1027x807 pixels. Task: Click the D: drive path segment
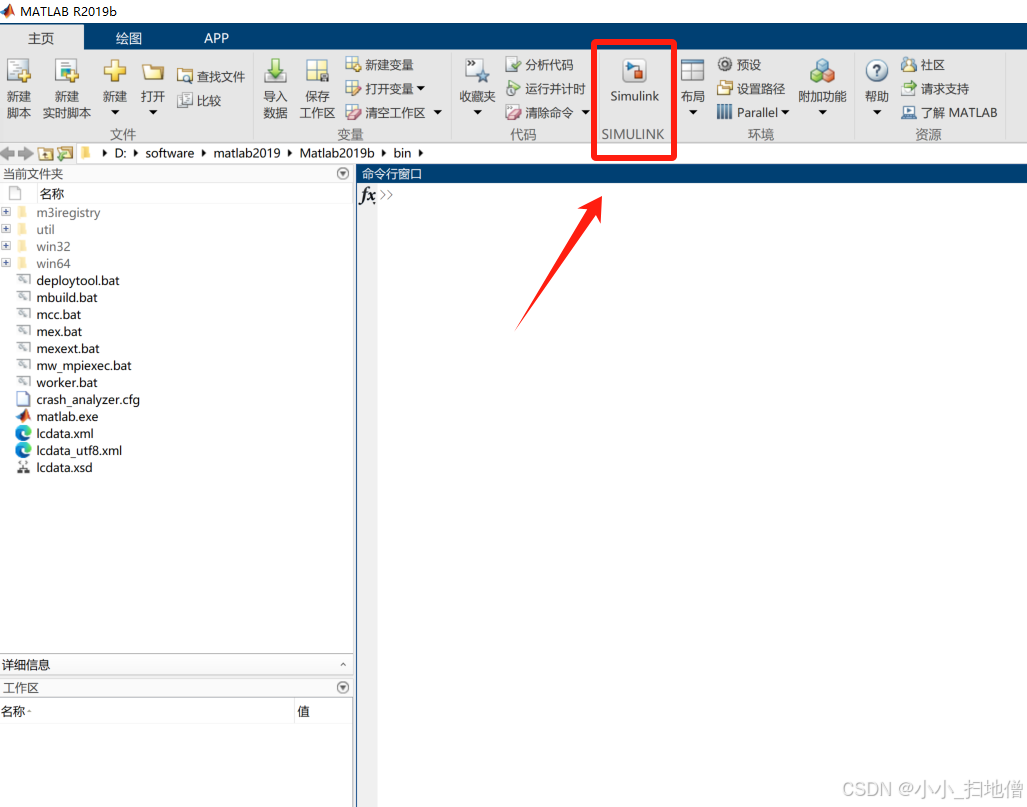coord(121,153)
